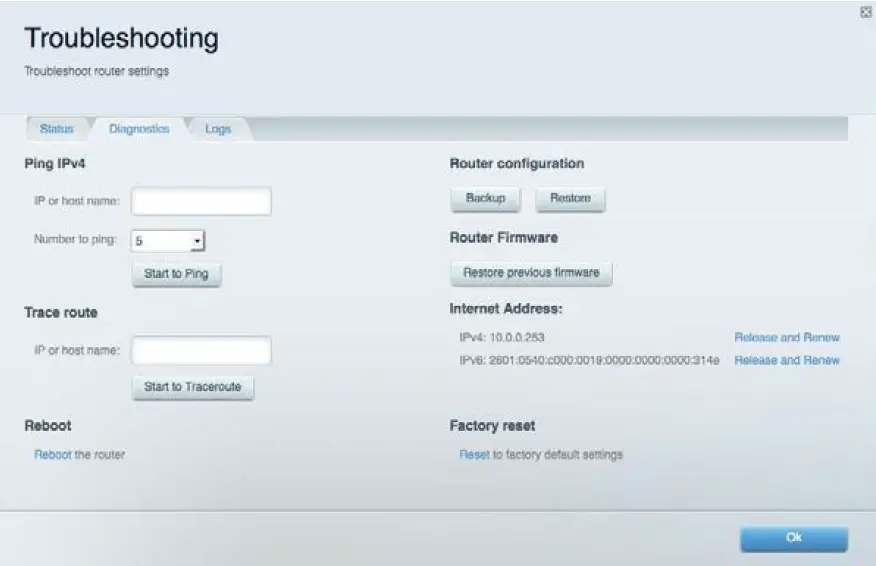Select the Diagnostics tab
This screenshot has width=876, height=566.
pos(139,129)
